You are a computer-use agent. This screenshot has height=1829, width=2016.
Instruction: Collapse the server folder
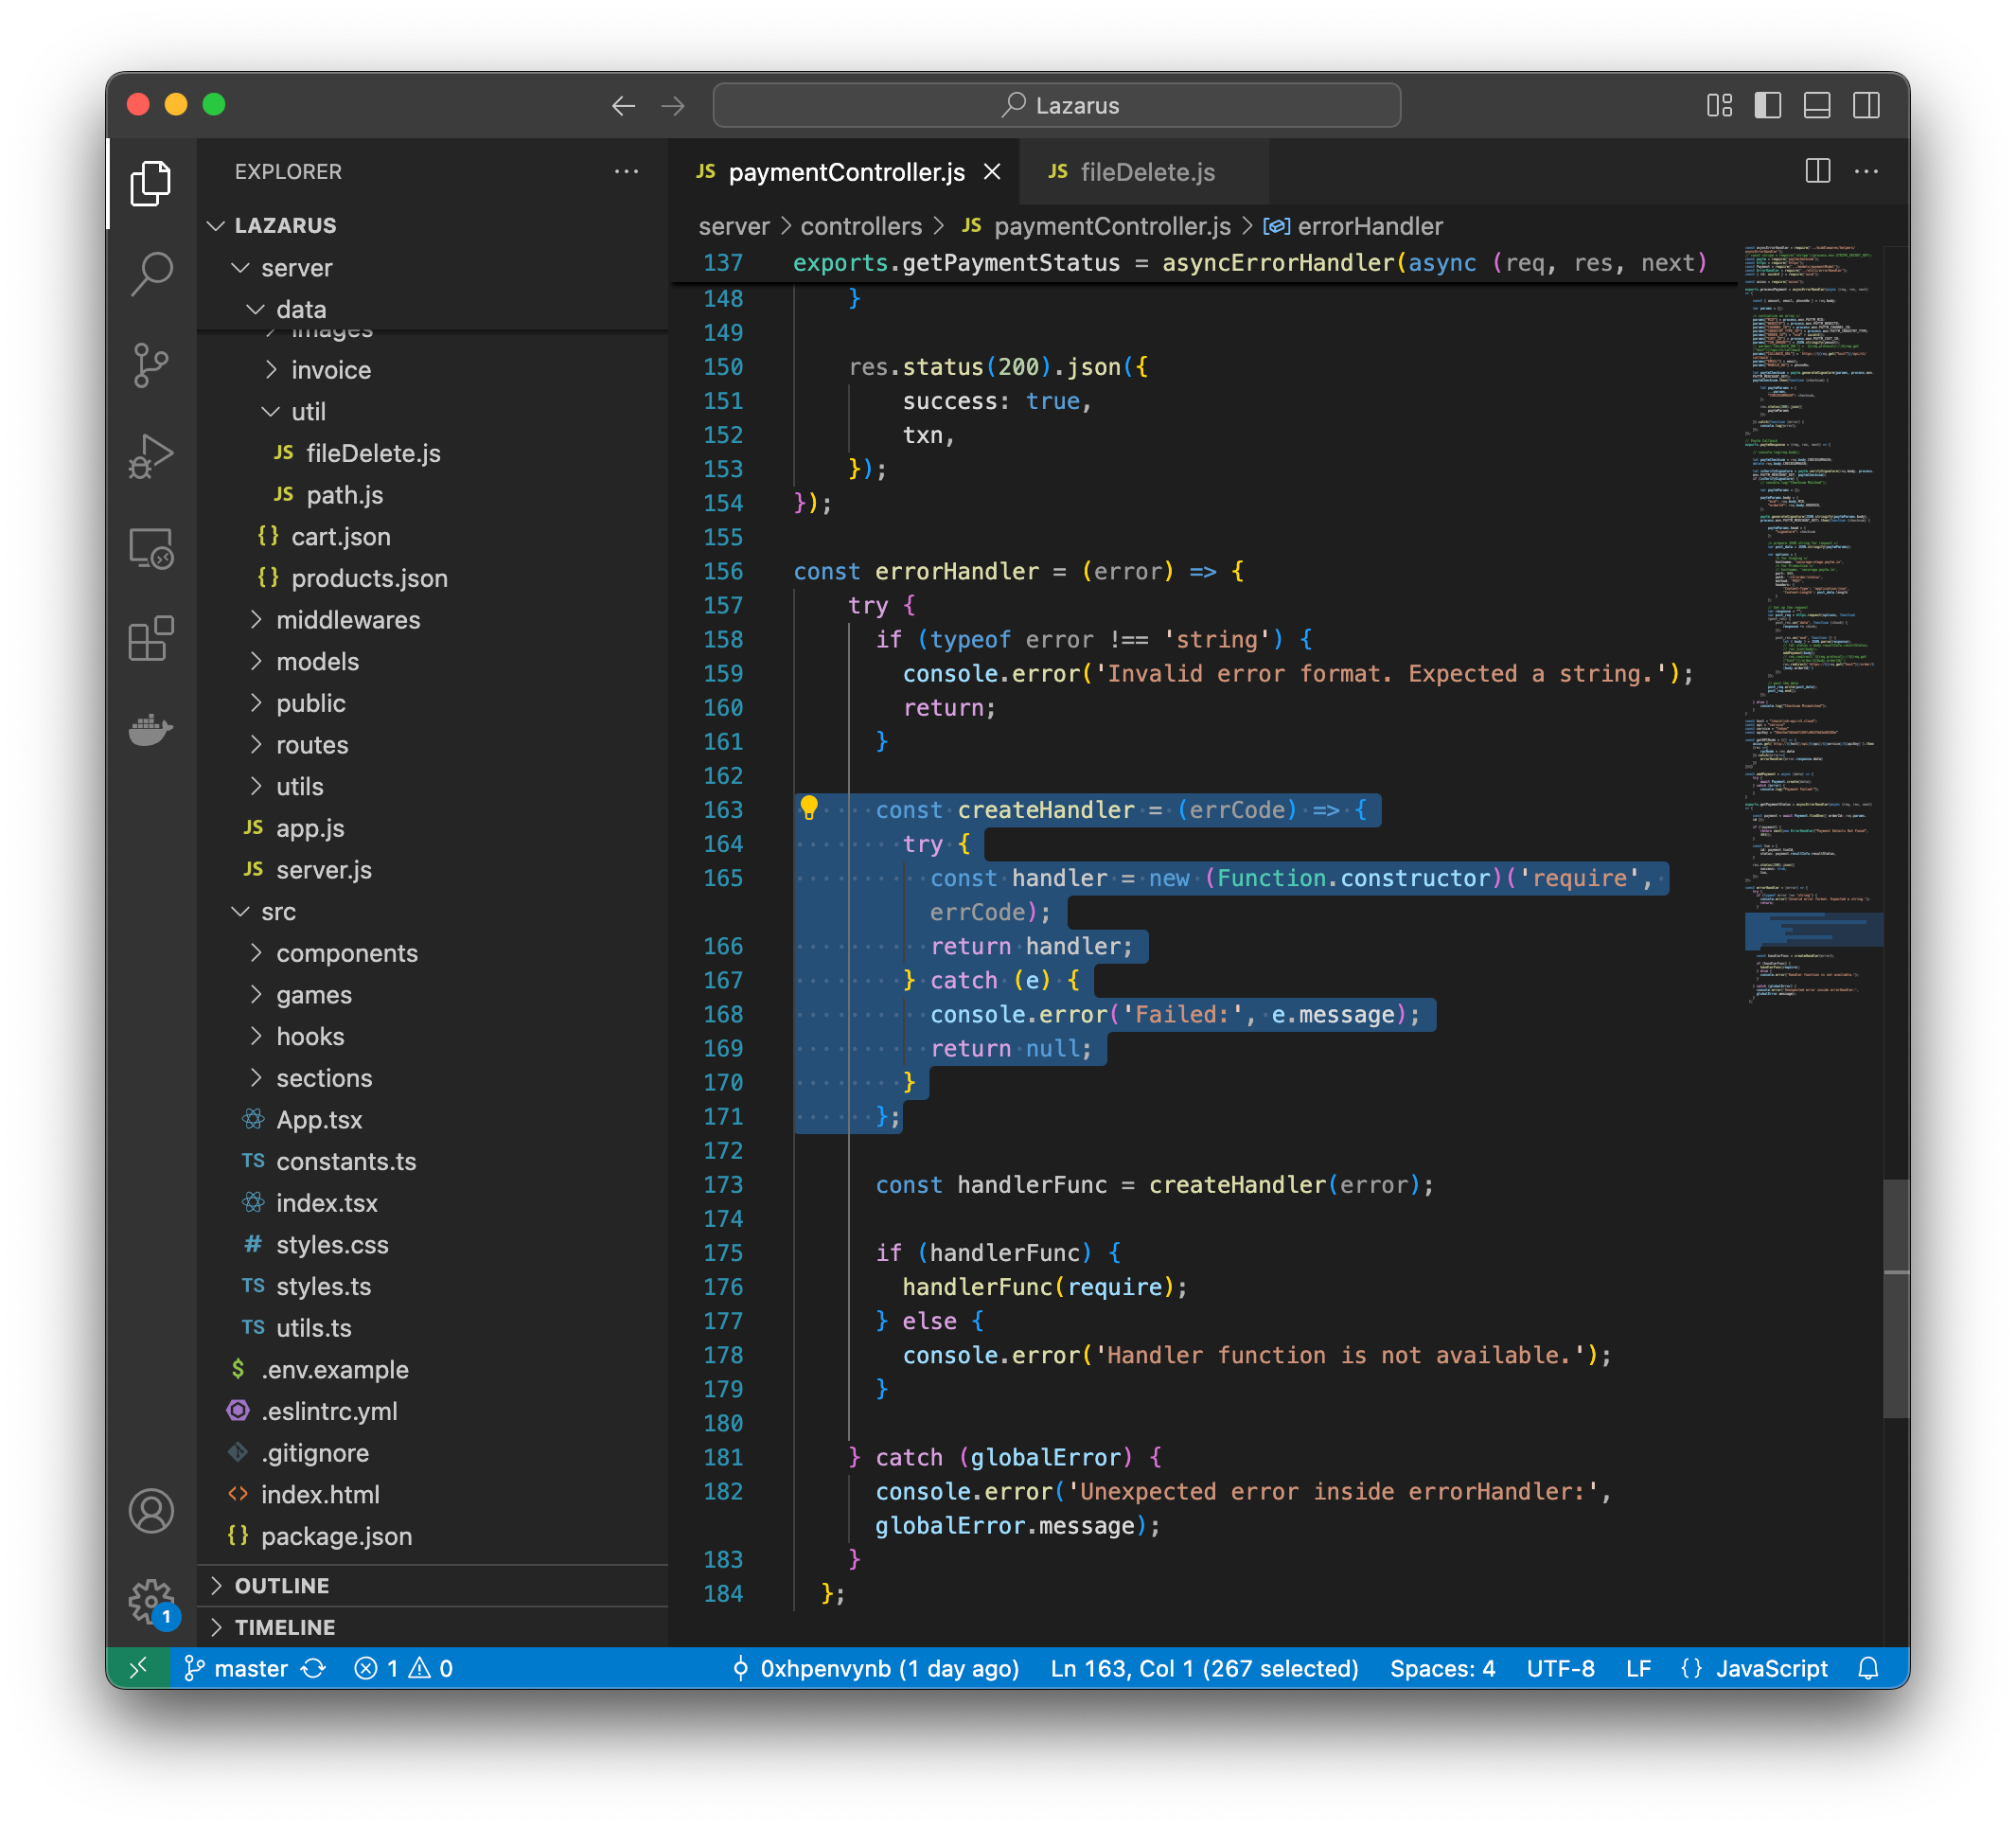point(432,267)
